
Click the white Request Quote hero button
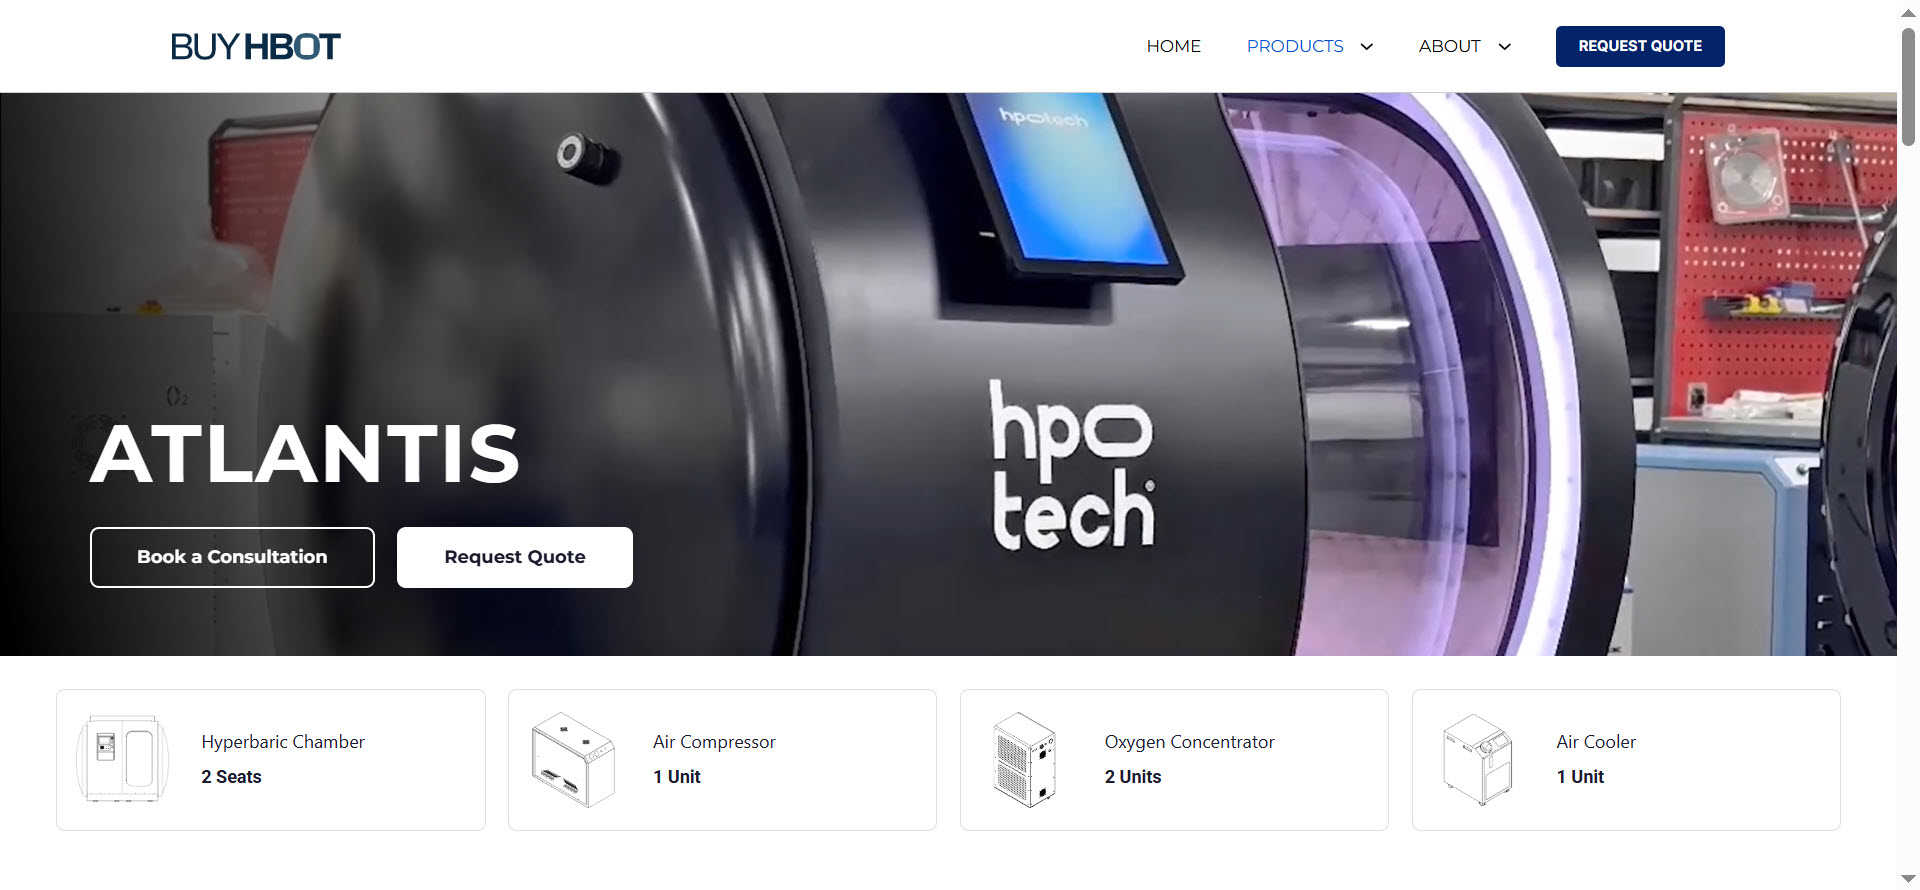coord(514,557)
